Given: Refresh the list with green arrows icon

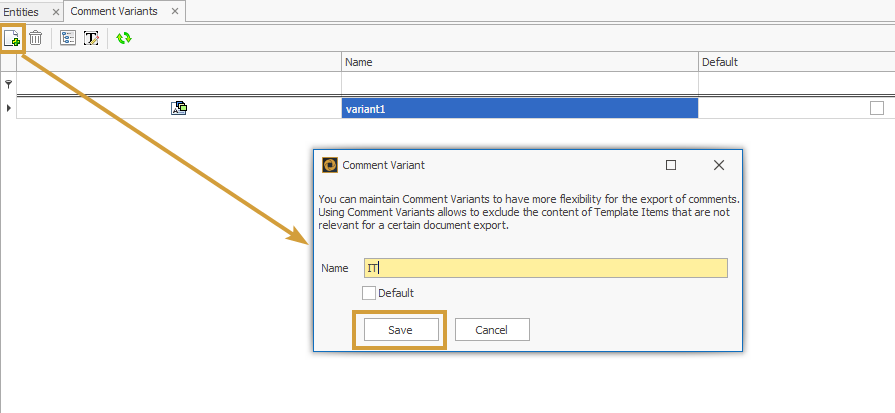Looking at the screenshot, I should coord(124,38).
